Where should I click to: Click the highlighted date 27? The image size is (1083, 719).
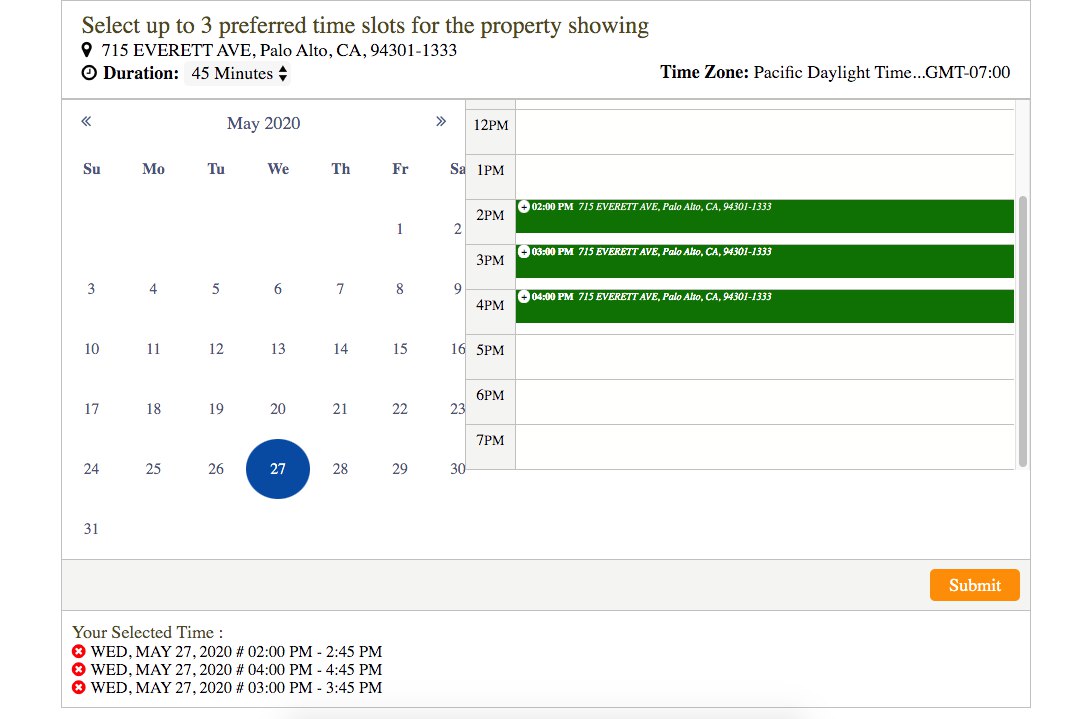tap(278, 469)
